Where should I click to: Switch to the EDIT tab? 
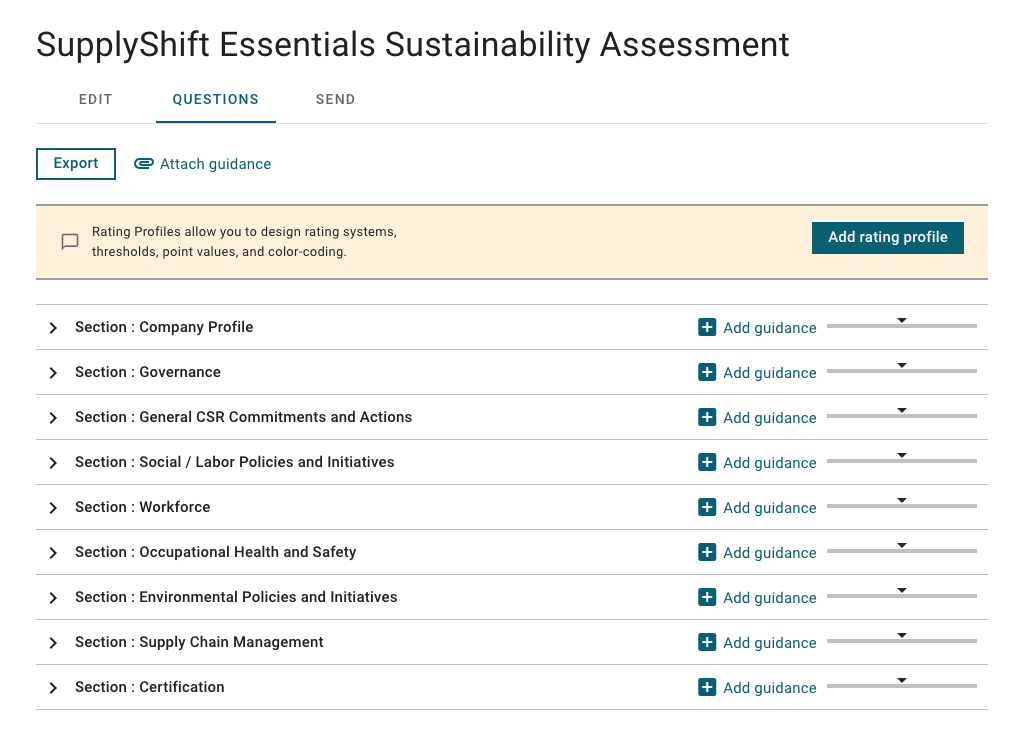point(96,100)
